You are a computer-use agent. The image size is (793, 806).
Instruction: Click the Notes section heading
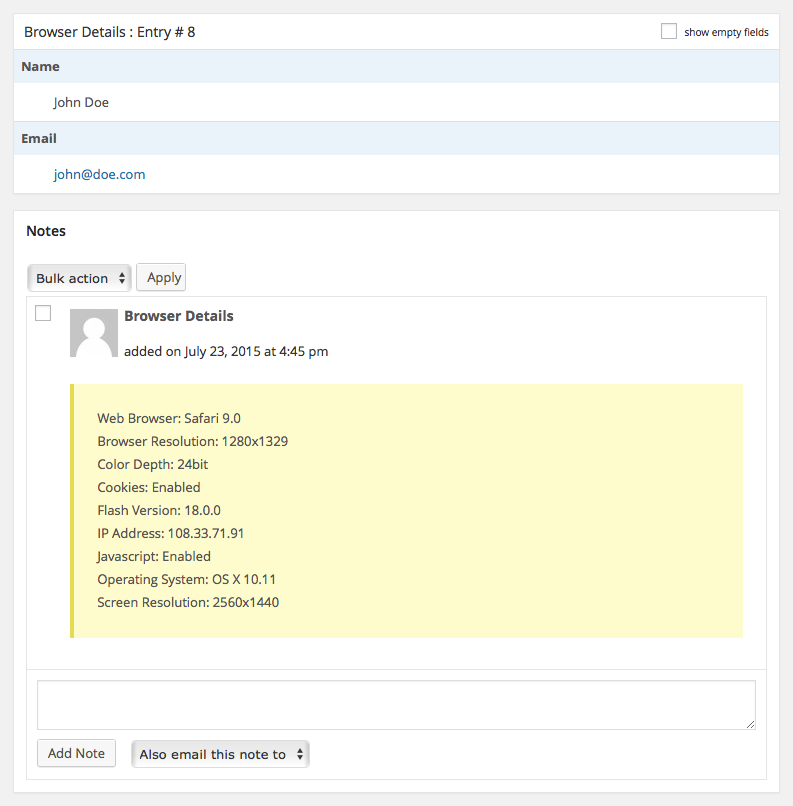(x=46, y=231)
